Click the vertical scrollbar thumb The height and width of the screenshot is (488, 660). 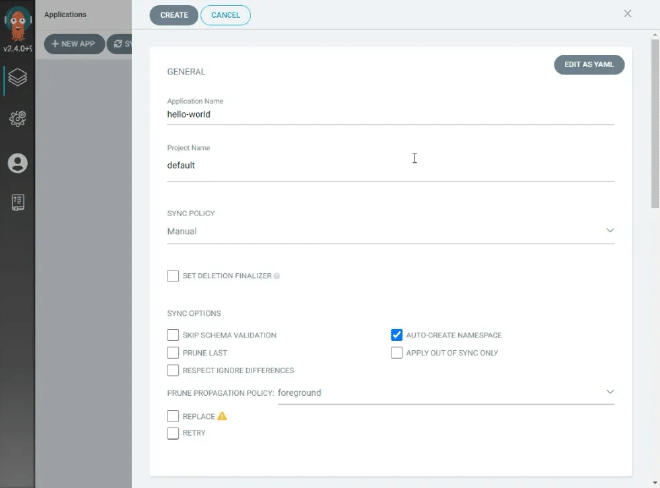click(x=655, y=123)
